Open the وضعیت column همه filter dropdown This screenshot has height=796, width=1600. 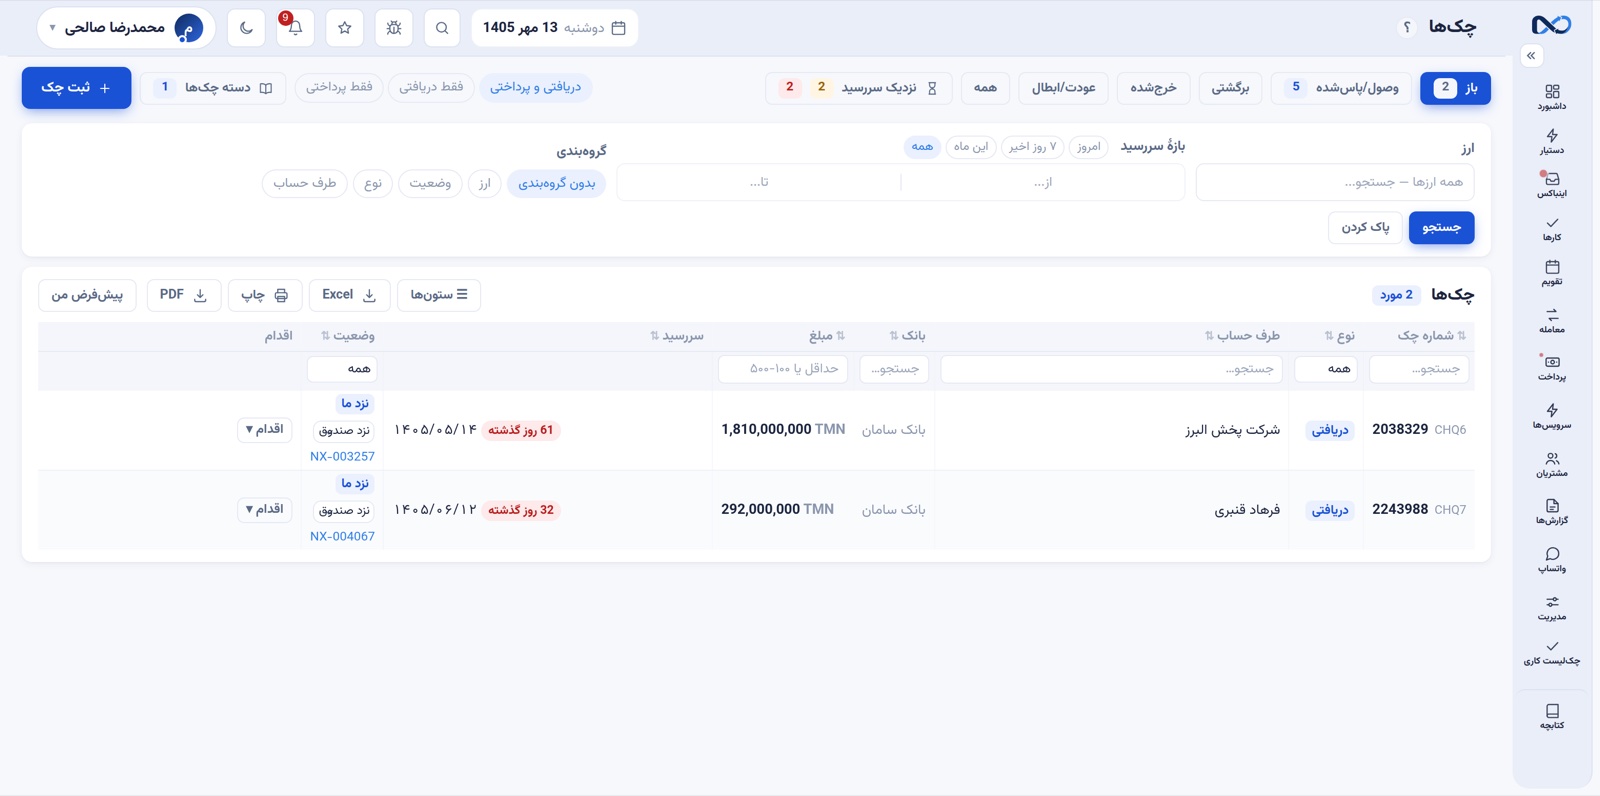point(342,369)
